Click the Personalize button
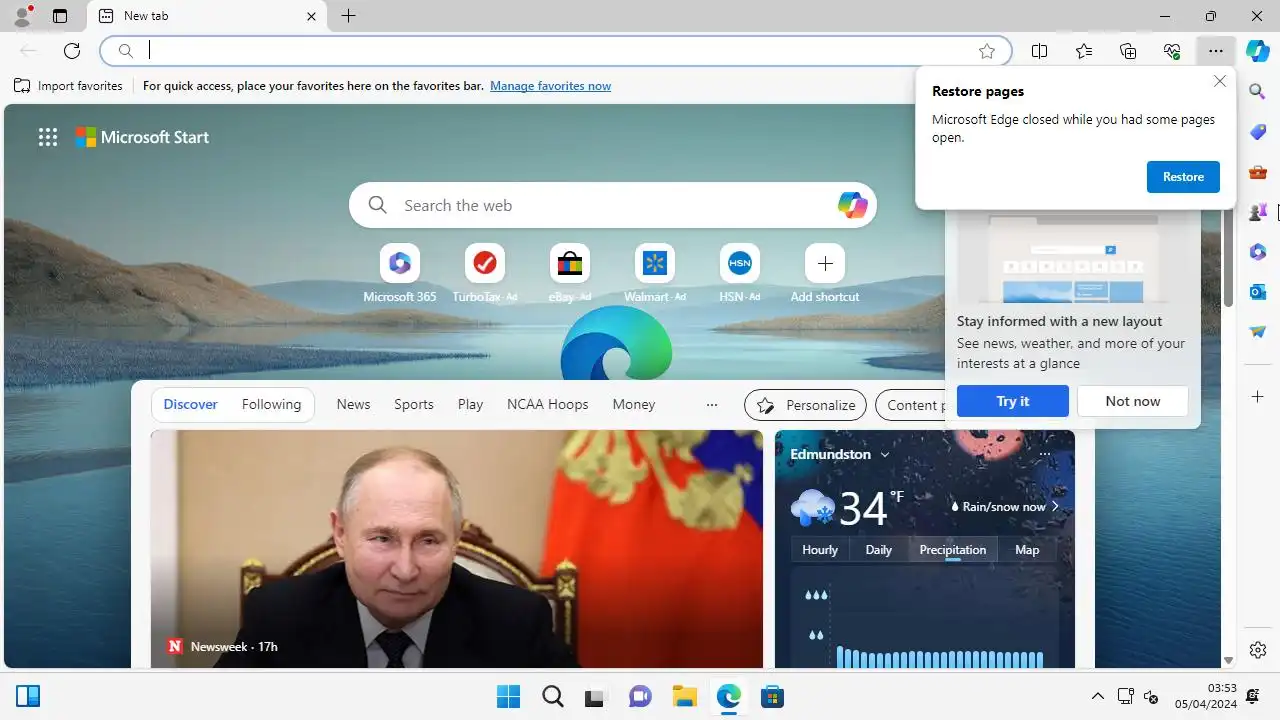This screenshot has width=1280, height=720. (x=805, y=405)
